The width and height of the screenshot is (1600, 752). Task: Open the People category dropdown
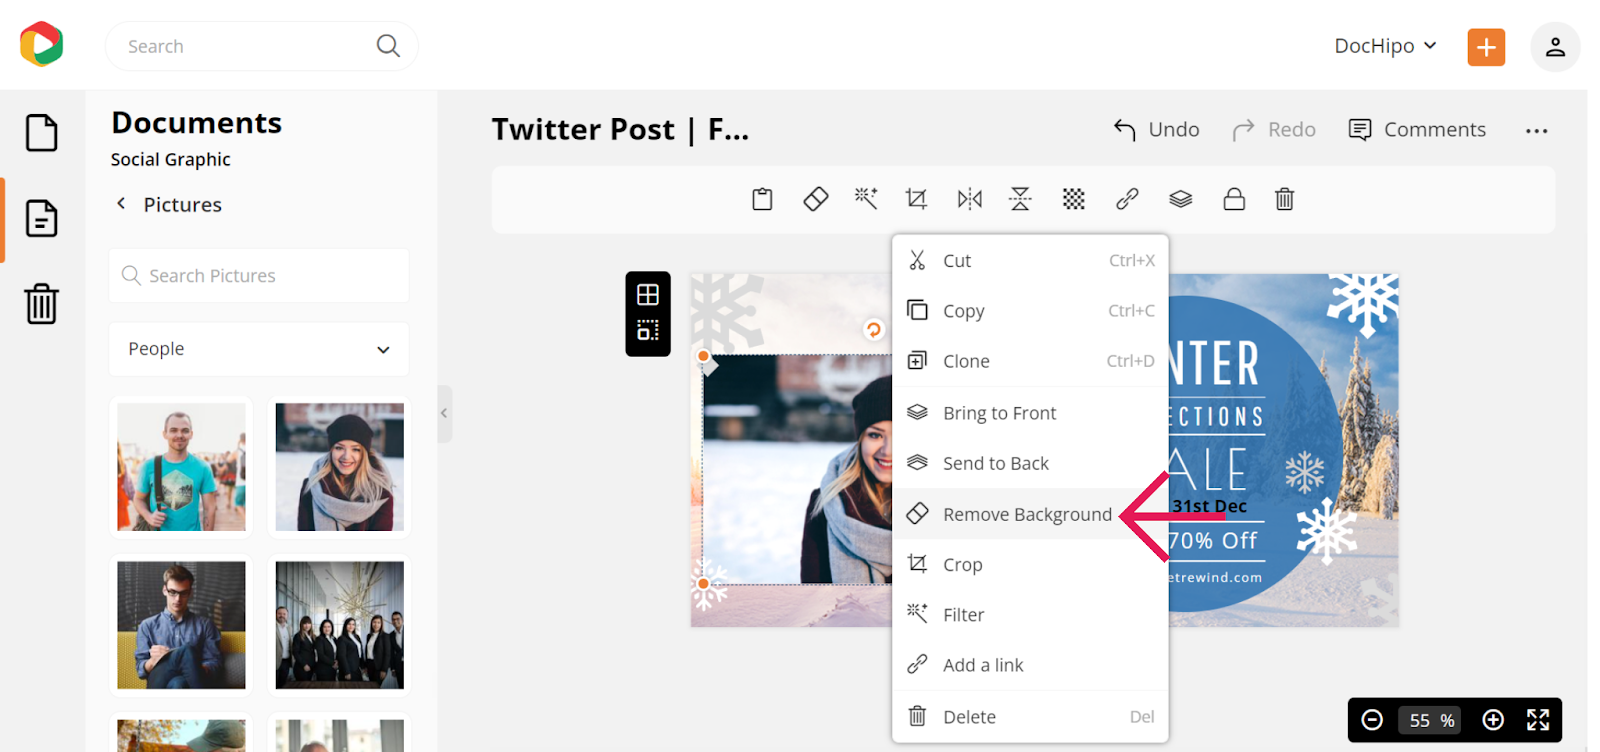259,349
